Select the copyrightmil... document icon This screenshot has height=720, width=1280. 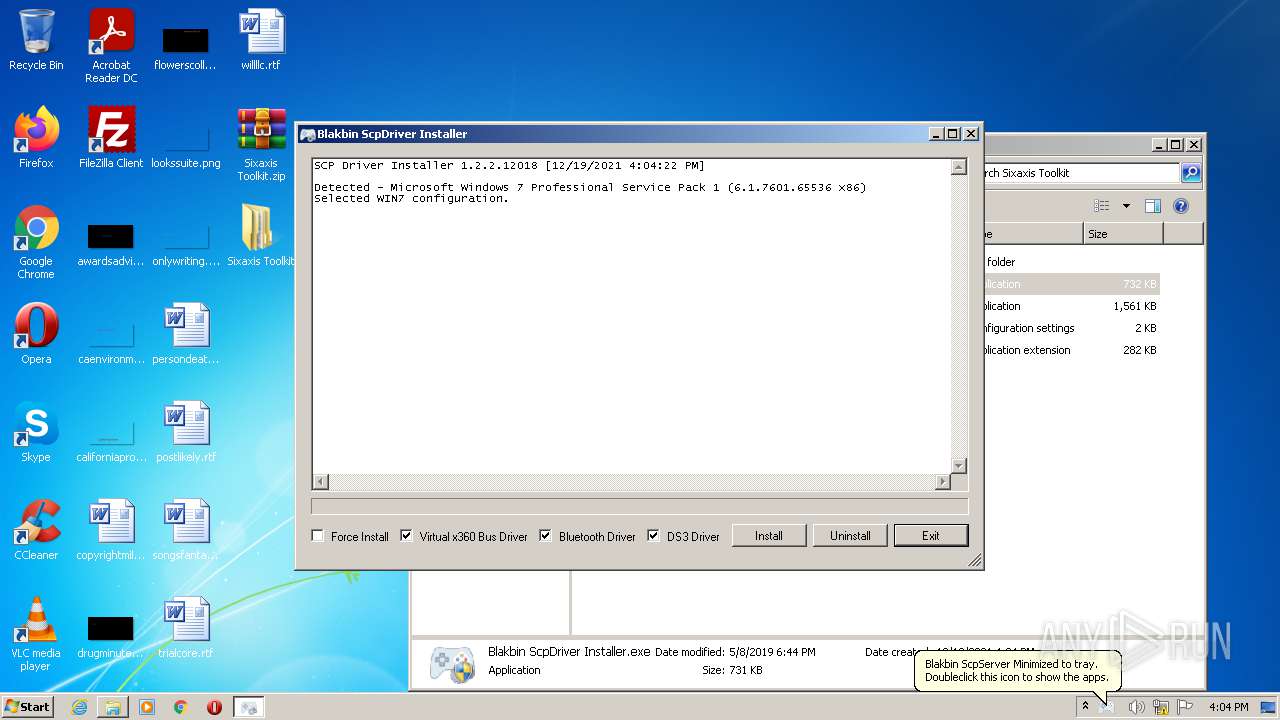point(111,530)
